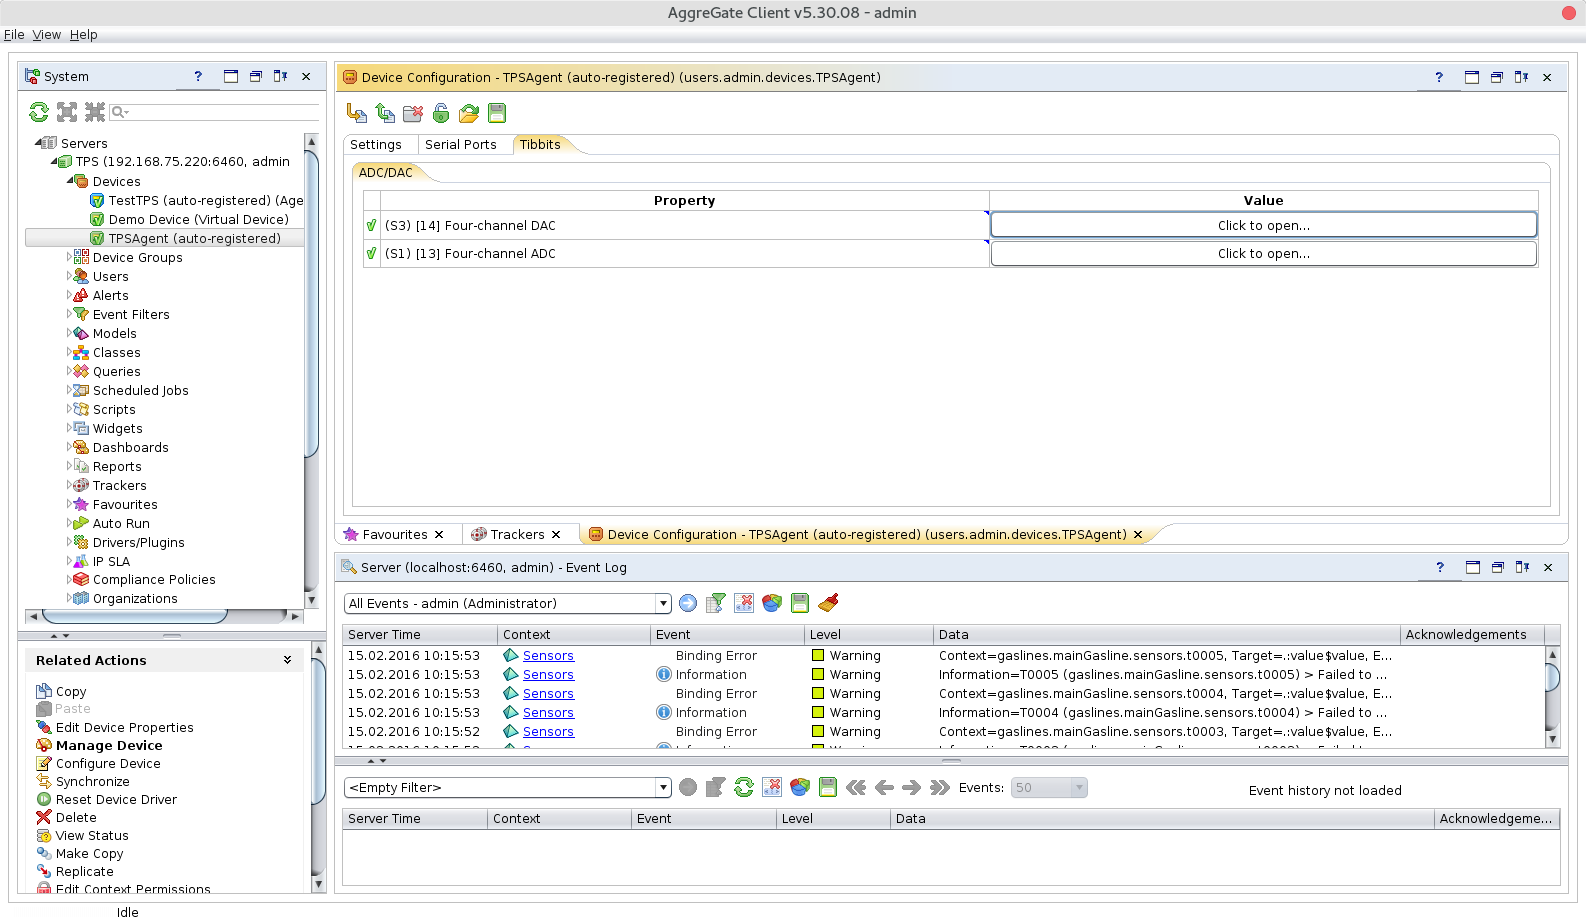Click the green floppy export icon in the event history toolbar
Viewport: 1586px width, 921px height.
tap(828, 787)
